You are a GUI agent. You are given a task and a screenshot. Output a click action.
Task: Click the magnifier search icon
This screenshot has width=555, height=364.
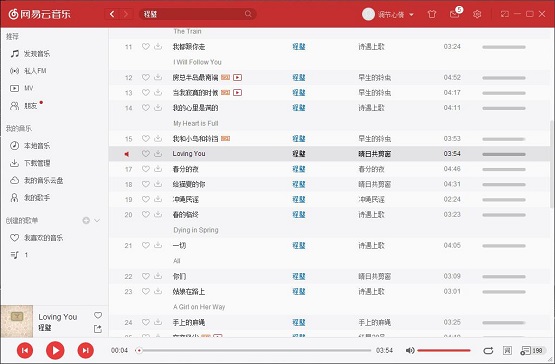point(248,14)
